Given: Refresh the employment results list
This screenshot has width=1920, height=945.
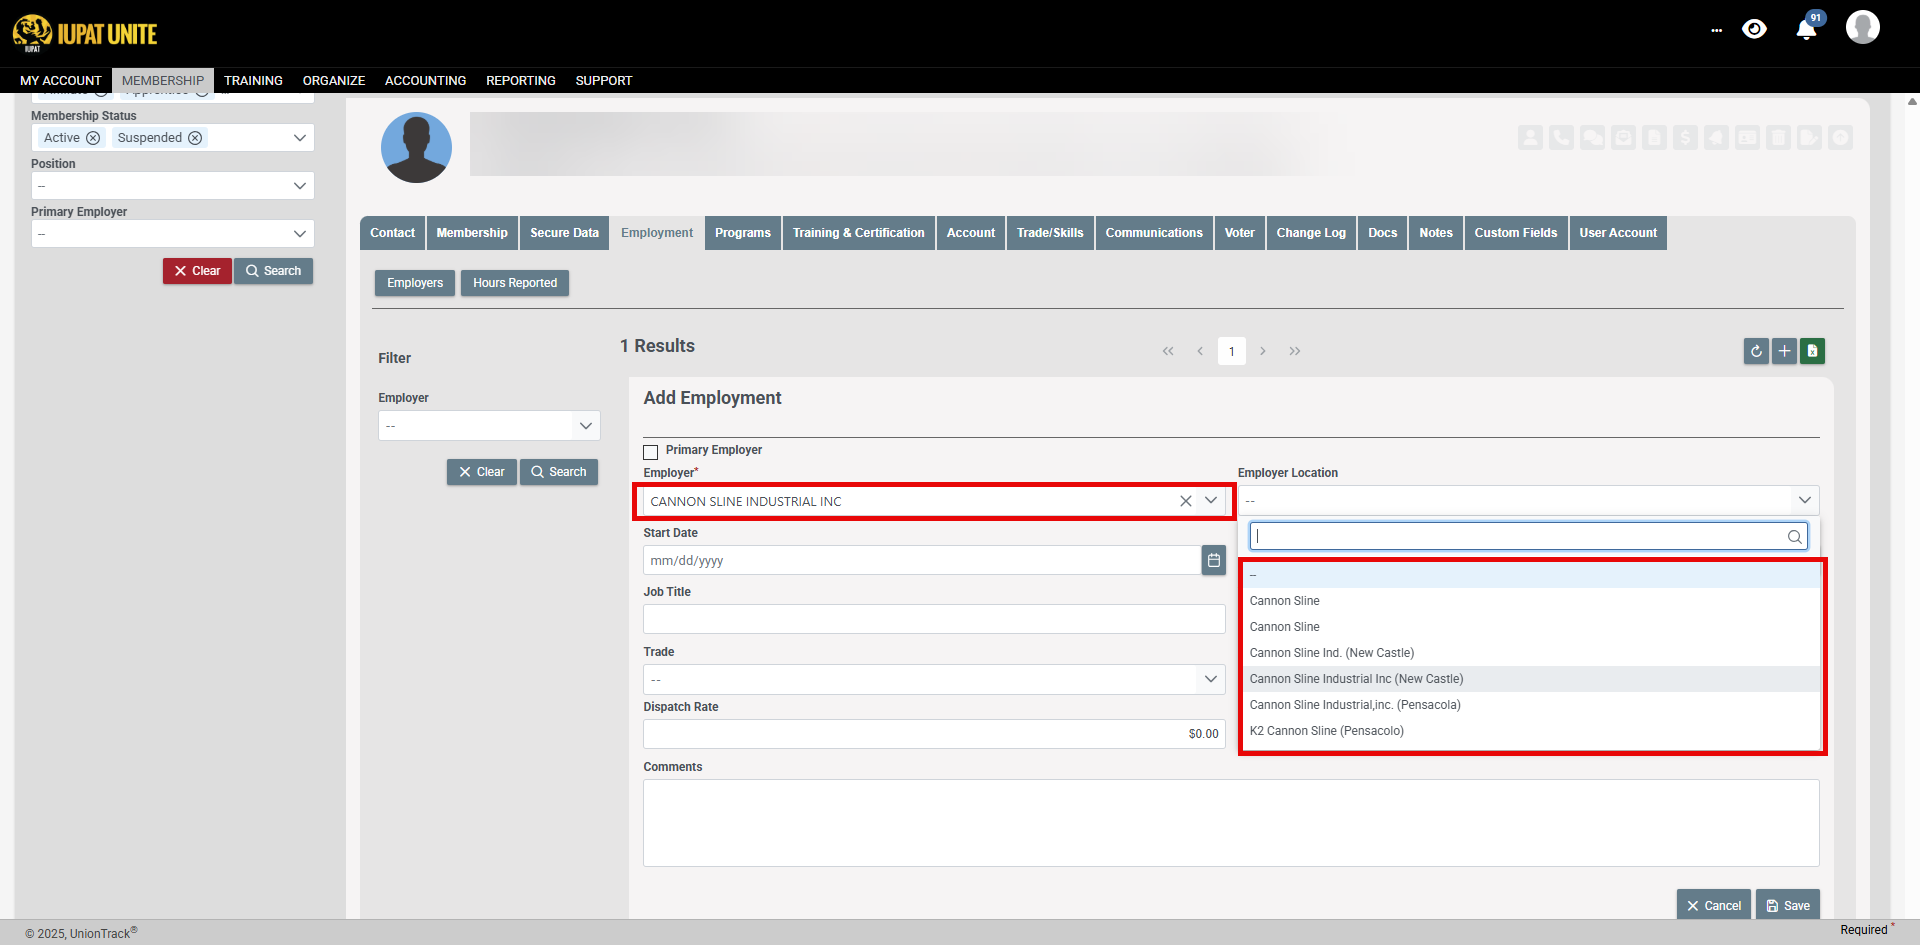Looking at the screenshot, I should pyautogui.click(x=1756, y=351).
